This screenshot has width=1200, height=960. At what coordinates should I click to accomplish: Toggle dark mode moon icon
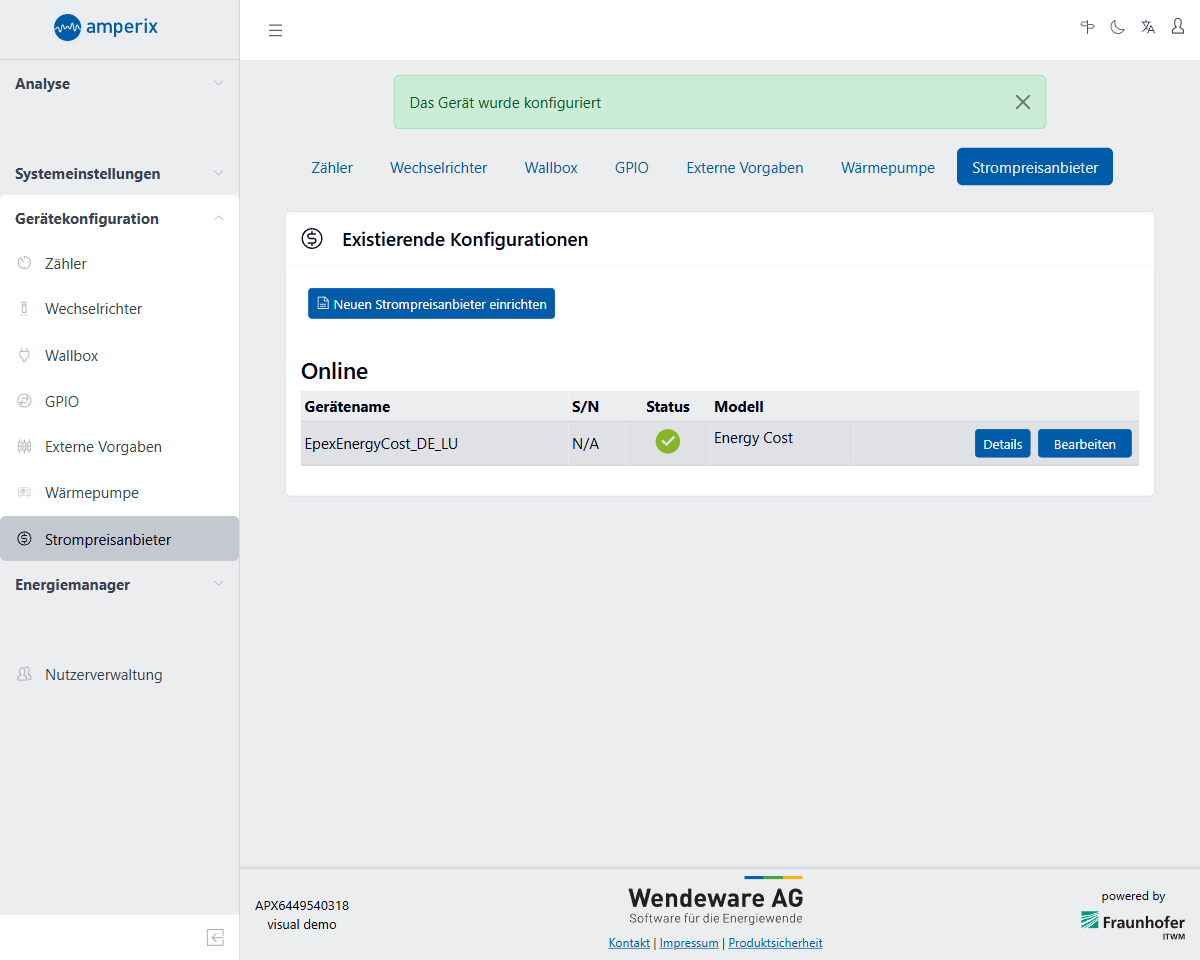point(1117,27)
